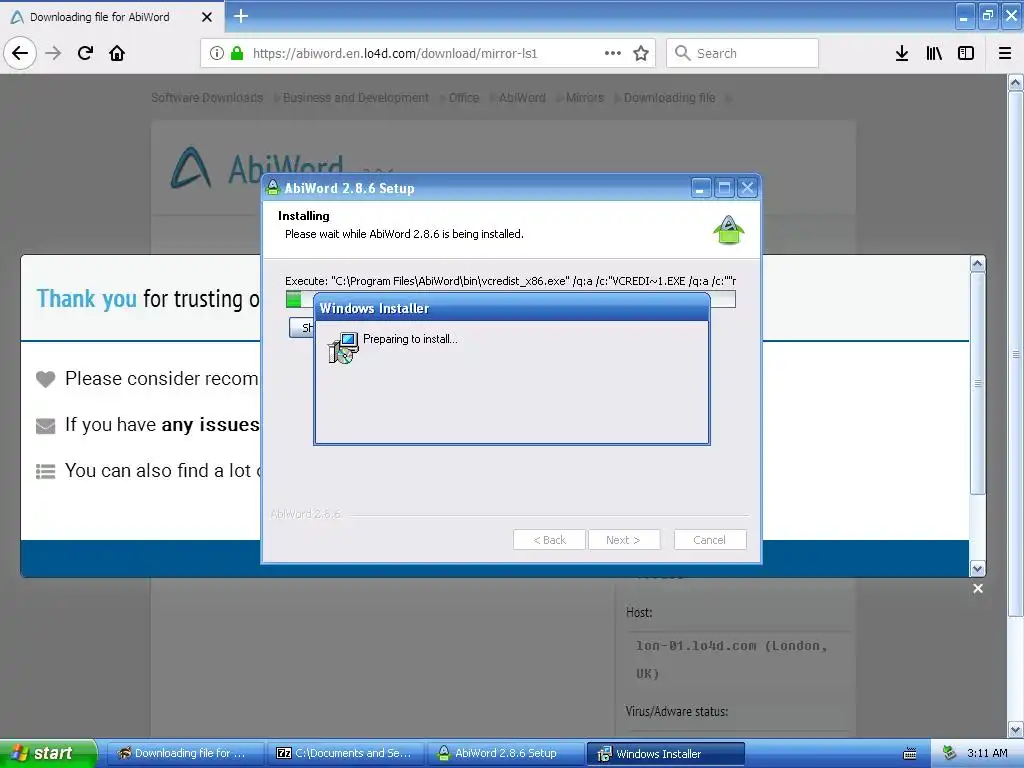The height and width of the screenshot is (768, 1024).
Task: Click the popup scrollbar up arrow
Action: [977, 264]
